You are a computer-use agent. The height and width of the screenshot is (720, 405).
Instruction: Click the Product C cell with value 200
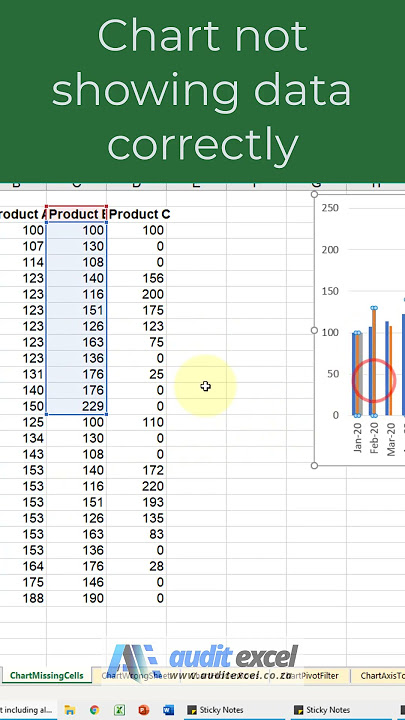137,294
